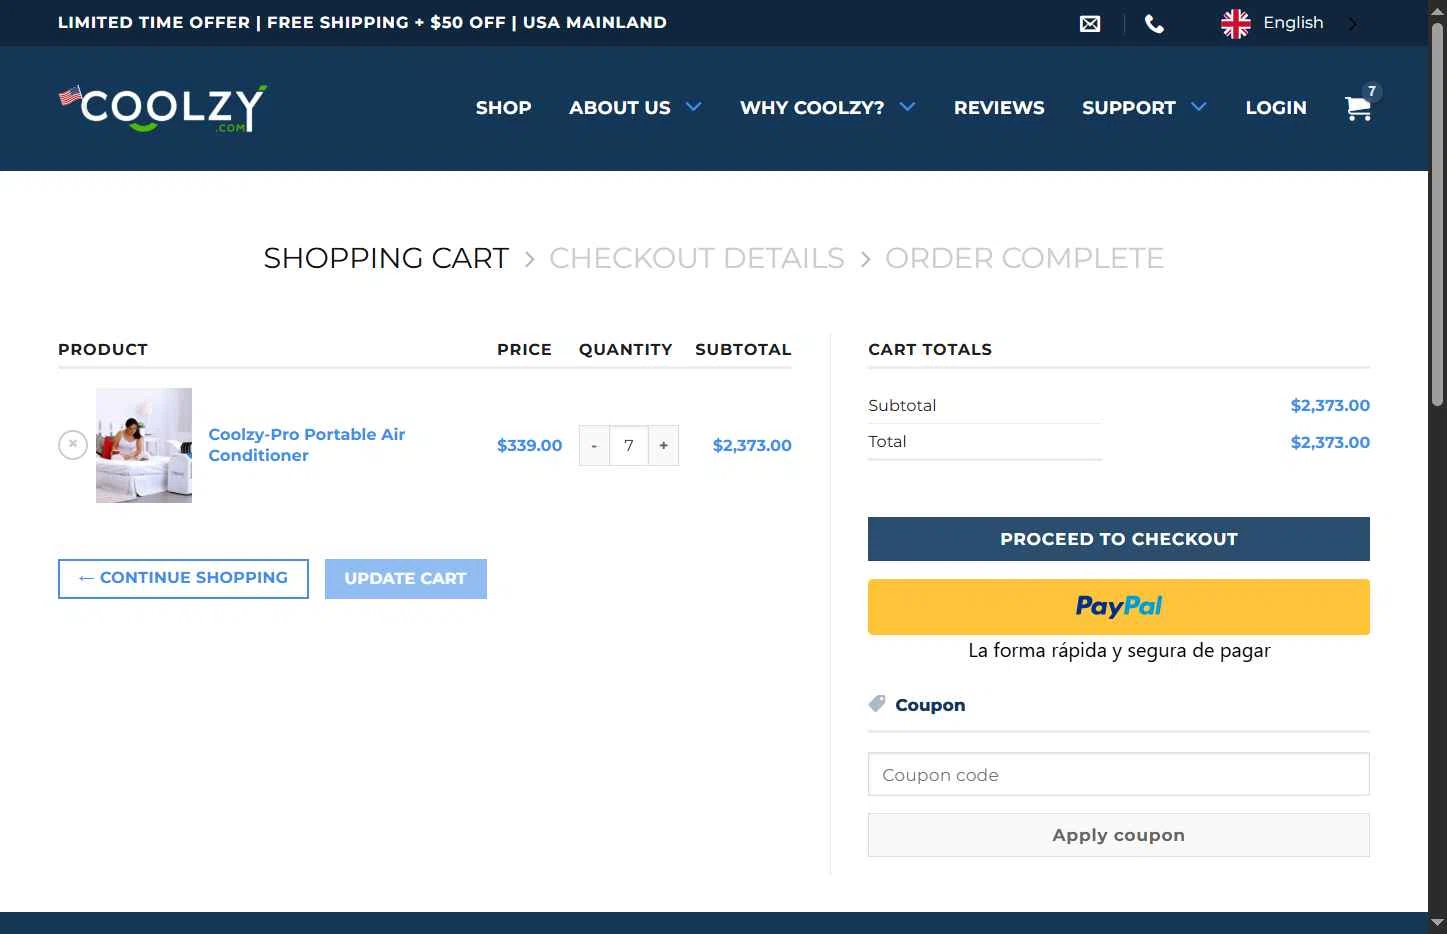Viewport: 1447px width, 934px height.
Task: Click the phone icon in top bar
Action: point(1154,23)
